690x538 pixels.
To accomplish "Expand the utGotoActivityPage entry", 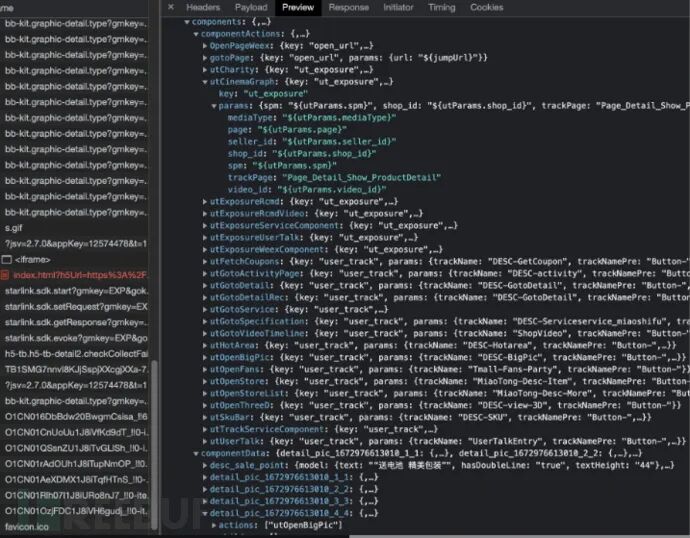I will [x=205, y=273].
